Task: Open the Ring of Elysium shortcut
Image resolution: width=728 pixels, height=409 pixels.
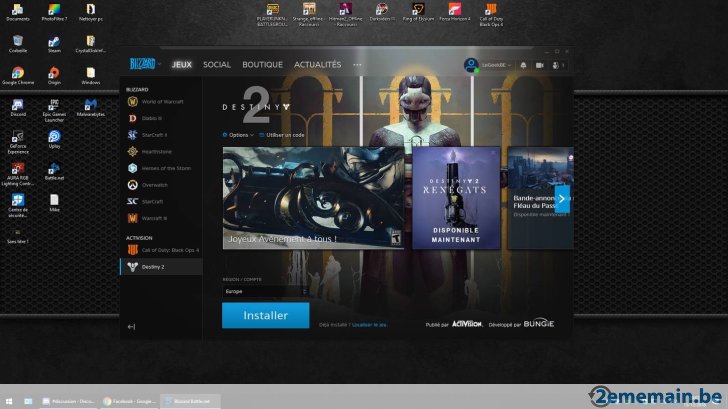Action: [x=418, y=13]
